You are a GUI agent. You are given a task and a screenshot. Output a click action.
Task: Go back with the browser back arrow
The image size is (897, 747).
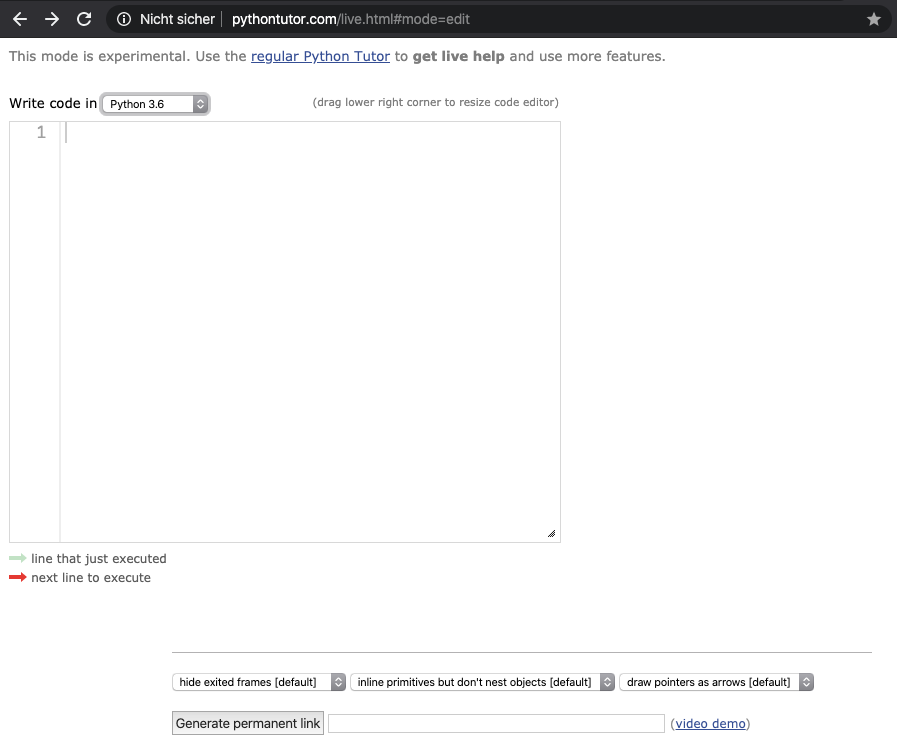[20, 19]
